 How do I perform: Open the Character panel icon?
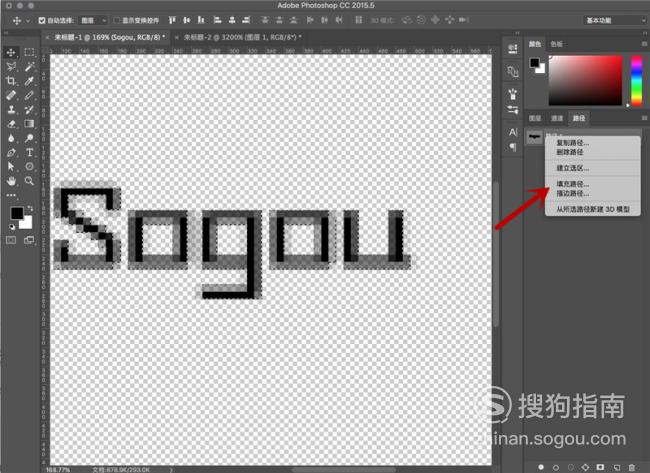[x=513, y=132]
